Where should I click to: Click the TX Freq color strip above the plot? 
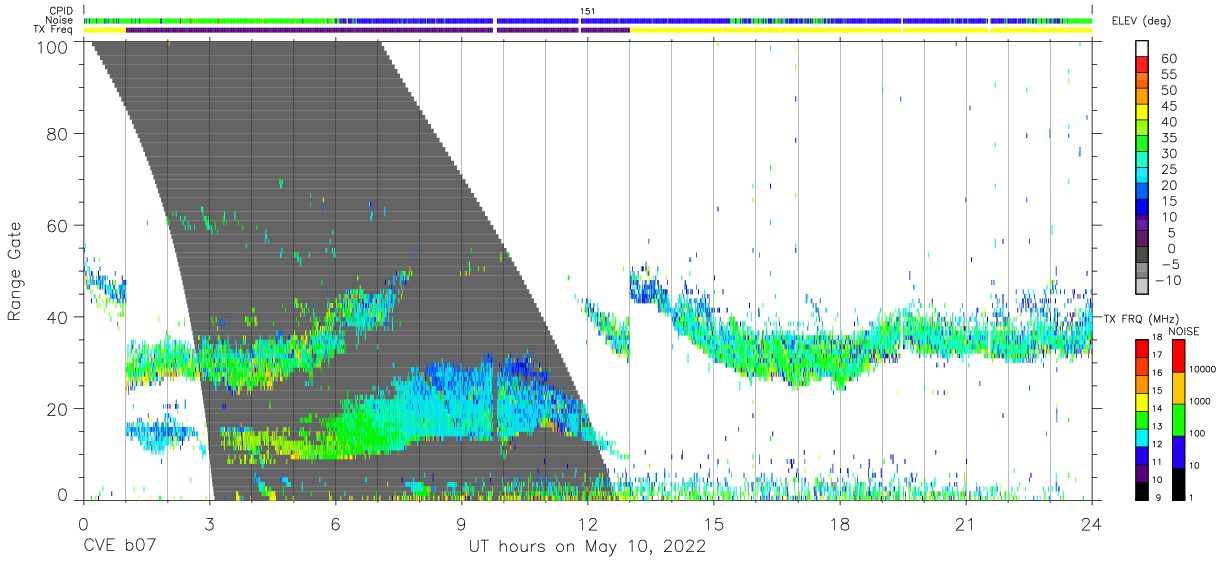click(588, 30)
